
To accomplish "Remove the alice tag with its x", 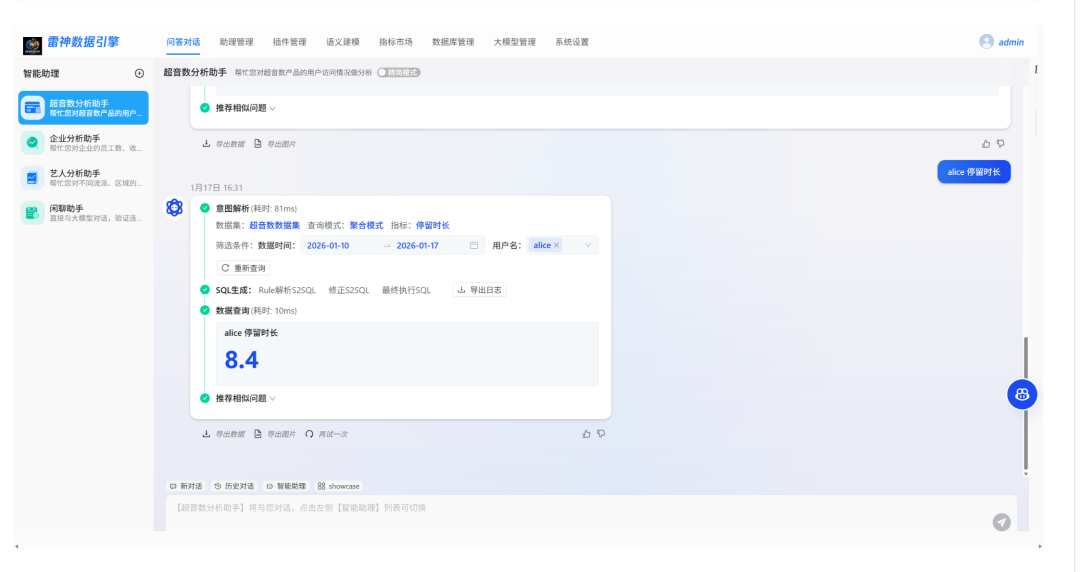I will 557,245.
